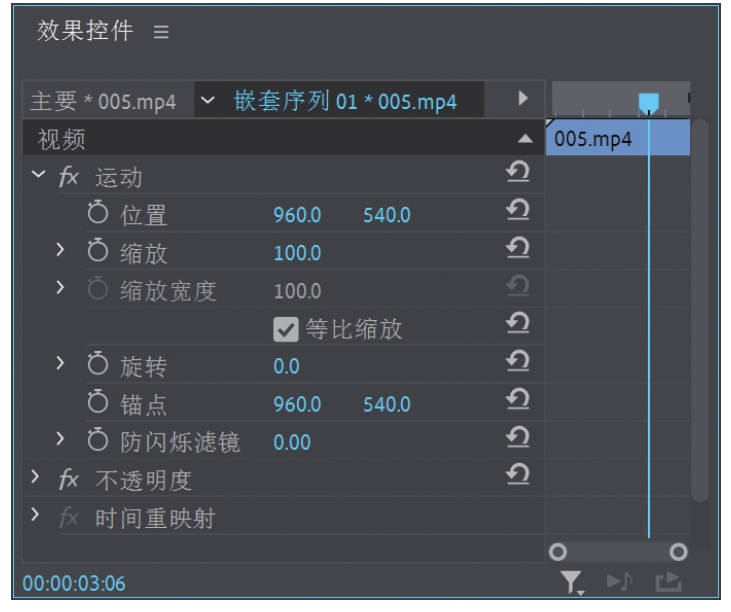Viewport: 731px width, 612px height.
Task: Click the right zoom handle of timeline scrollbar
Action: [678, 551]
